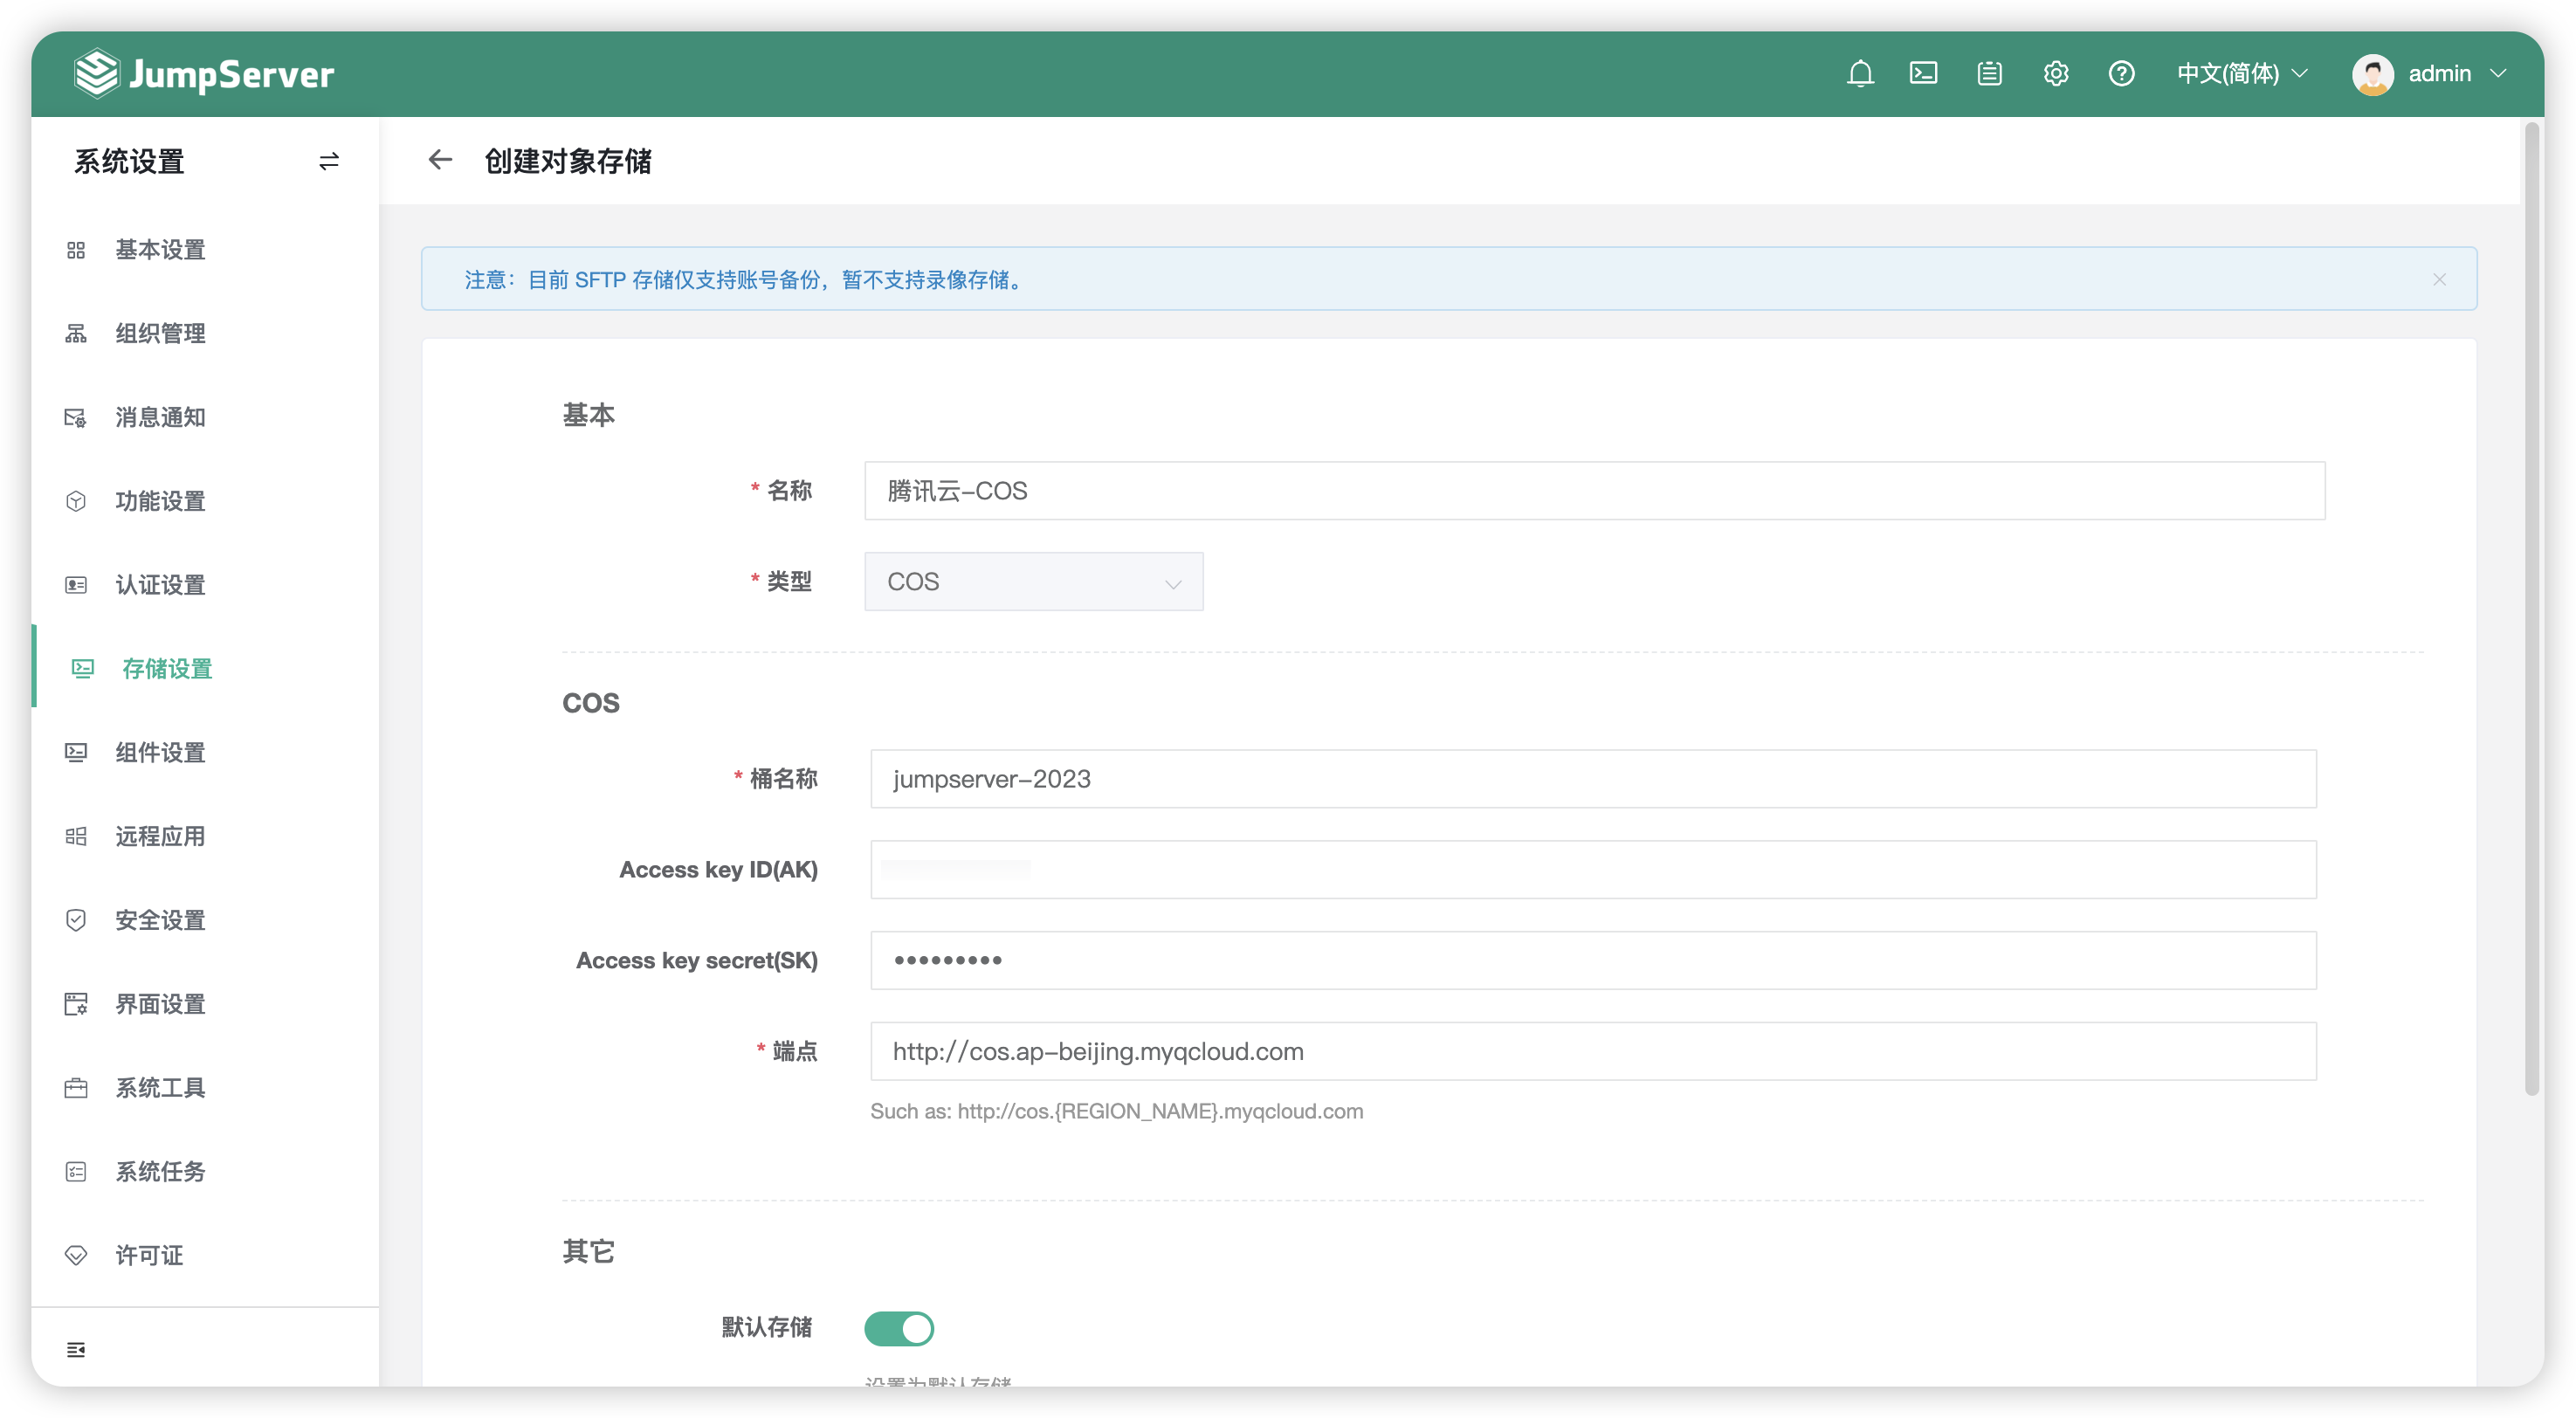Click the Access key secret(SK) field
Image resolution: width=2576 pixels, height=1418 pixels.
pyautogui.click(x=1594, y=961)
